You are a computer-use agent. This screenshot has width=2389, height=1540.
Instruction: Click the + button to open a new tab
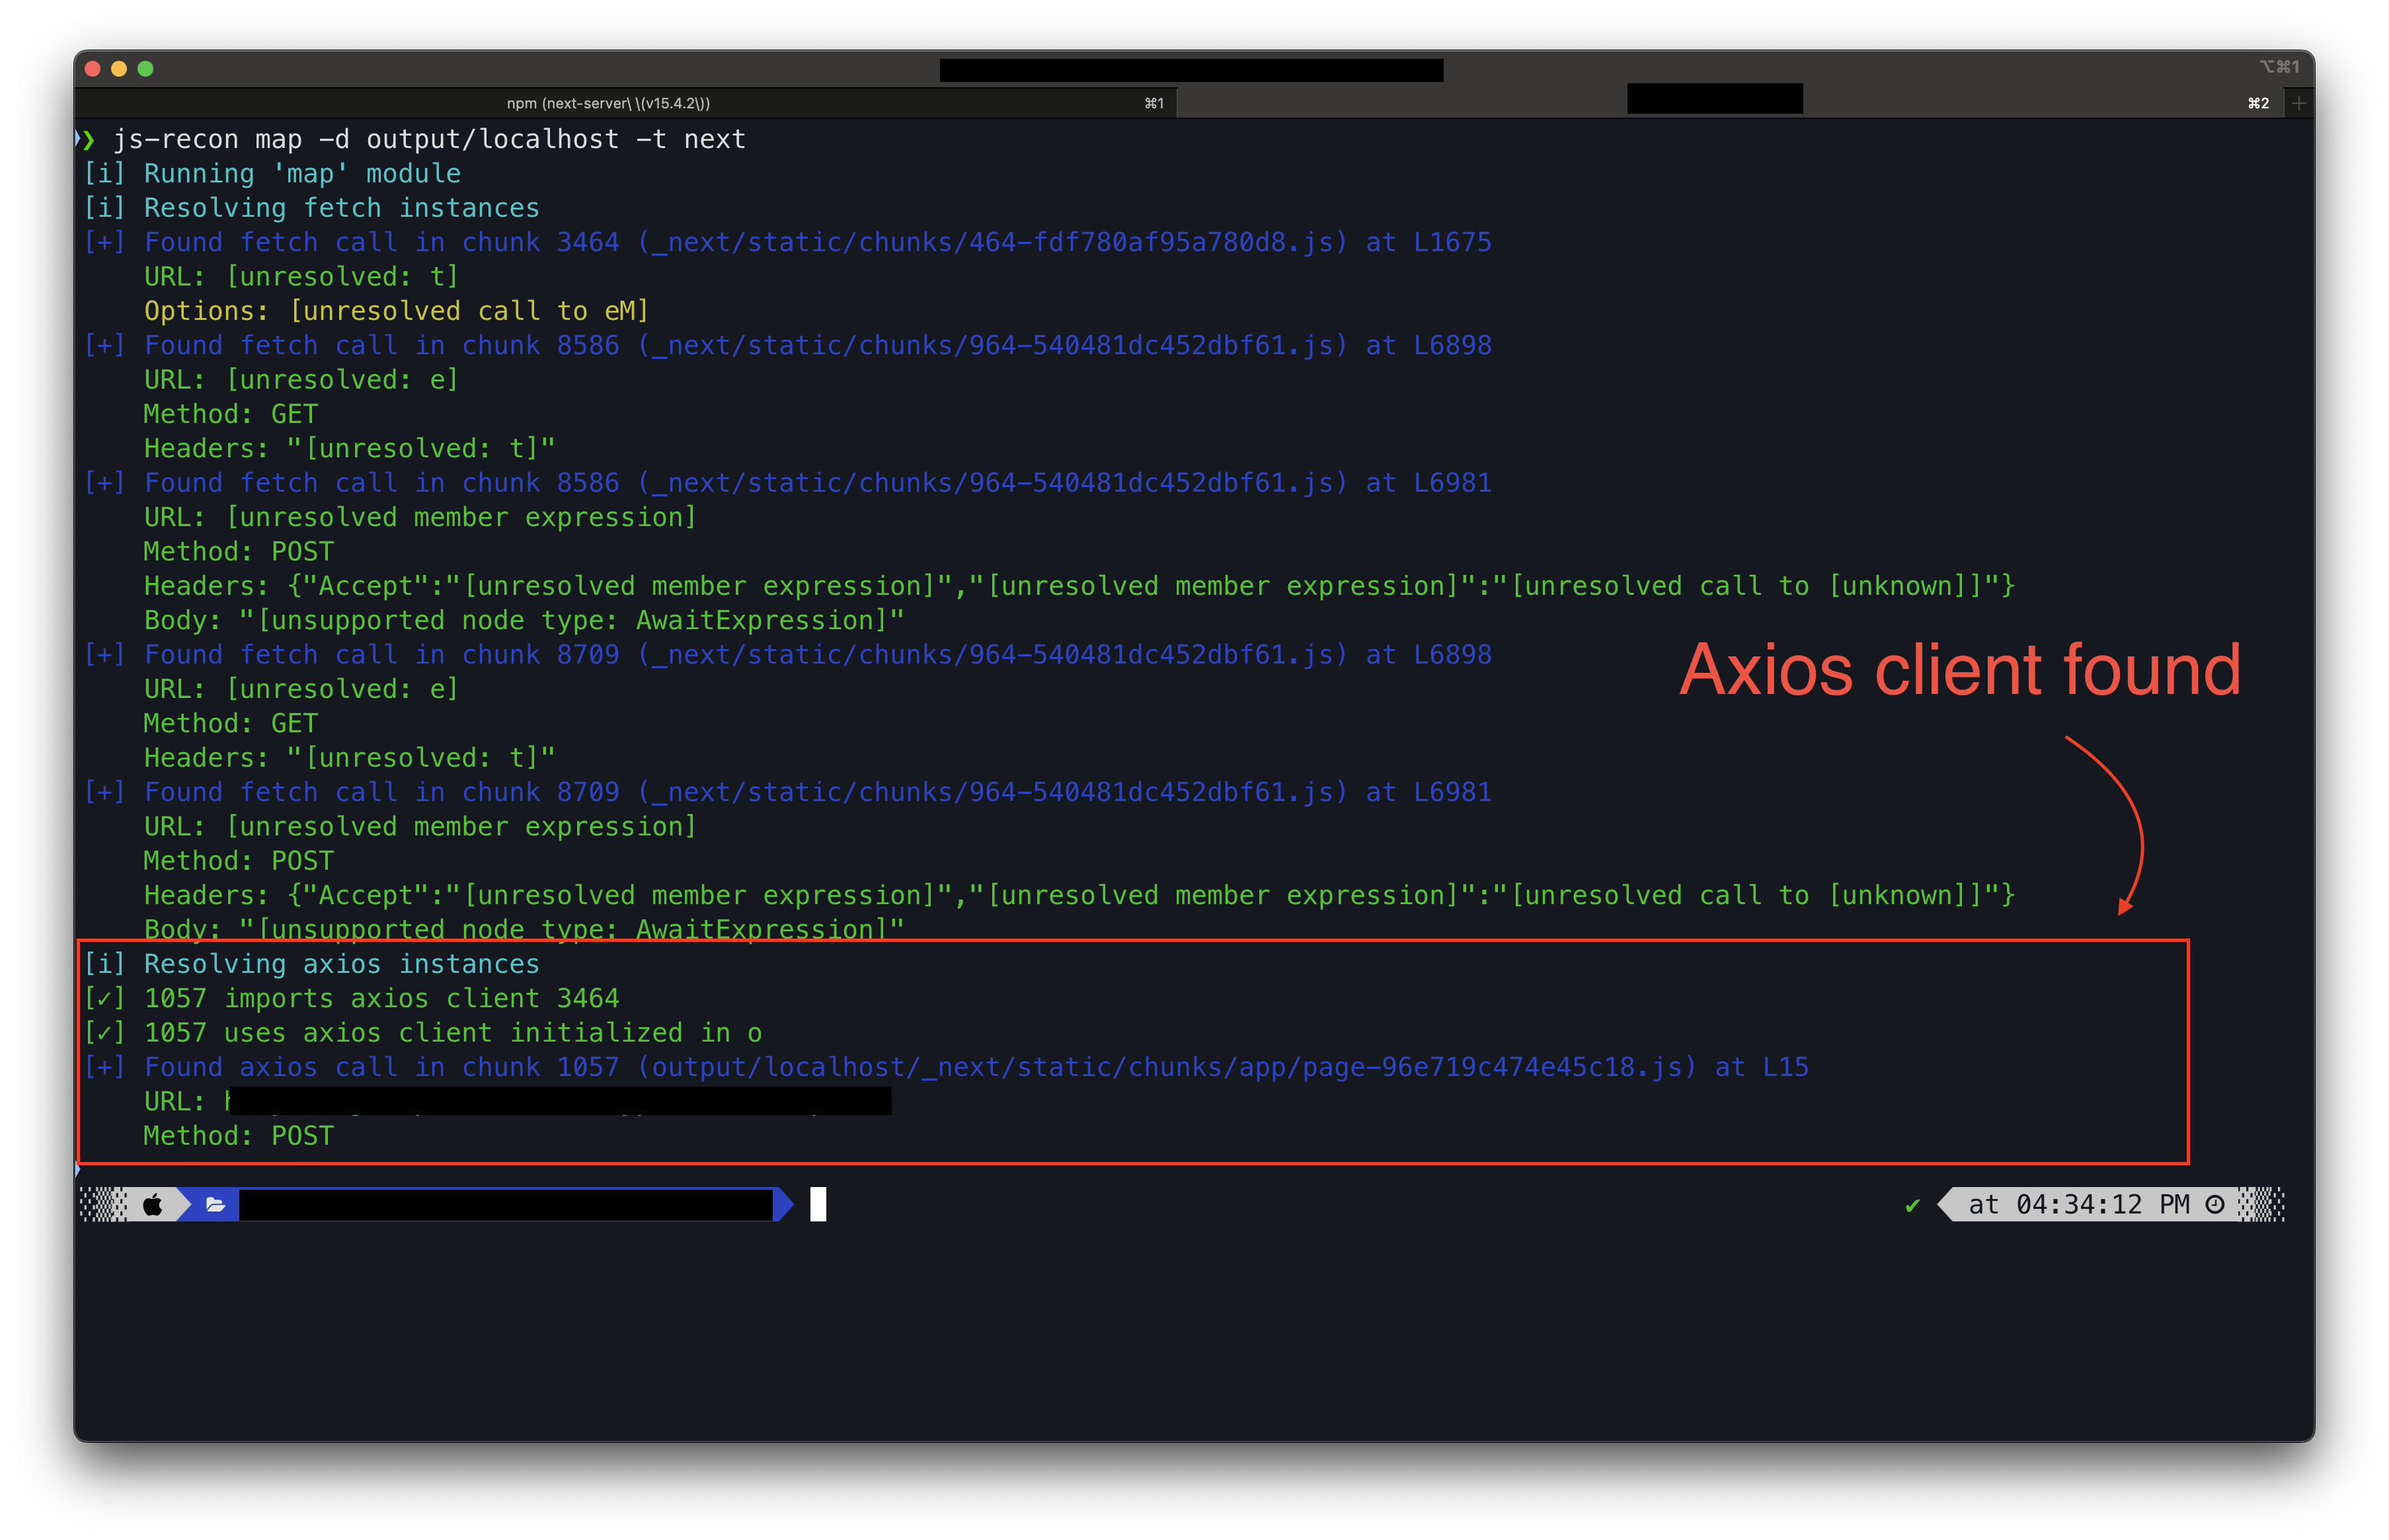coord(2299,102)
